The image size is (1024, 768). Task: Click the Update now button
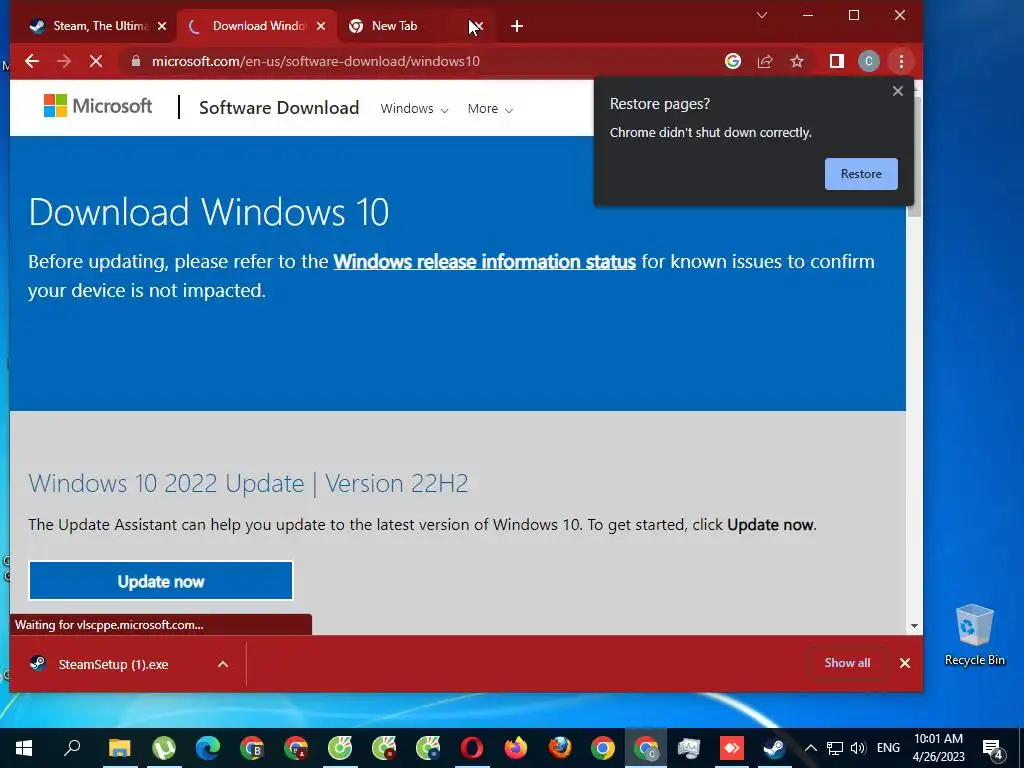161,581
